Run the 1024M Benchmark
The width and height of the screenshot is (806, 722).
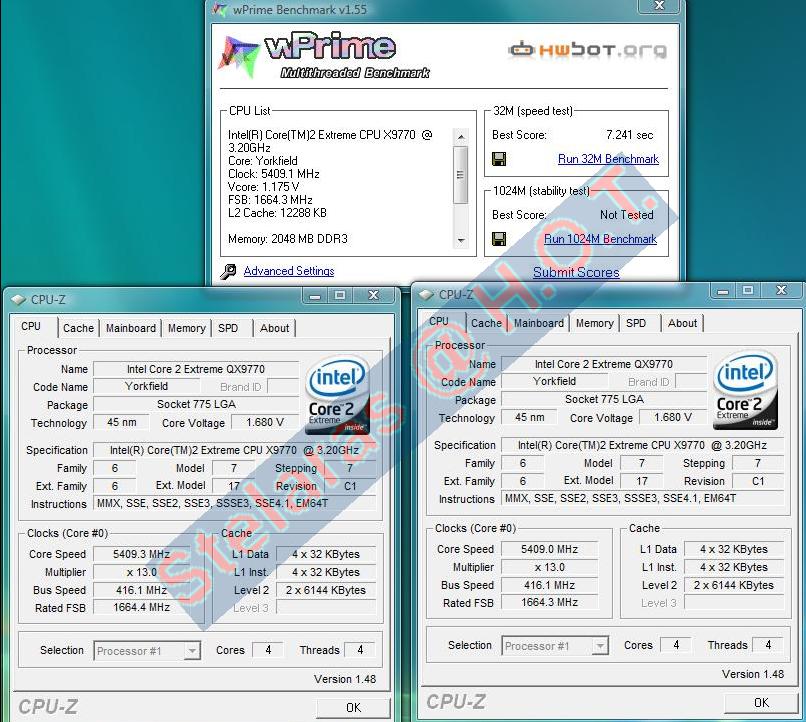tap(600, 239)
